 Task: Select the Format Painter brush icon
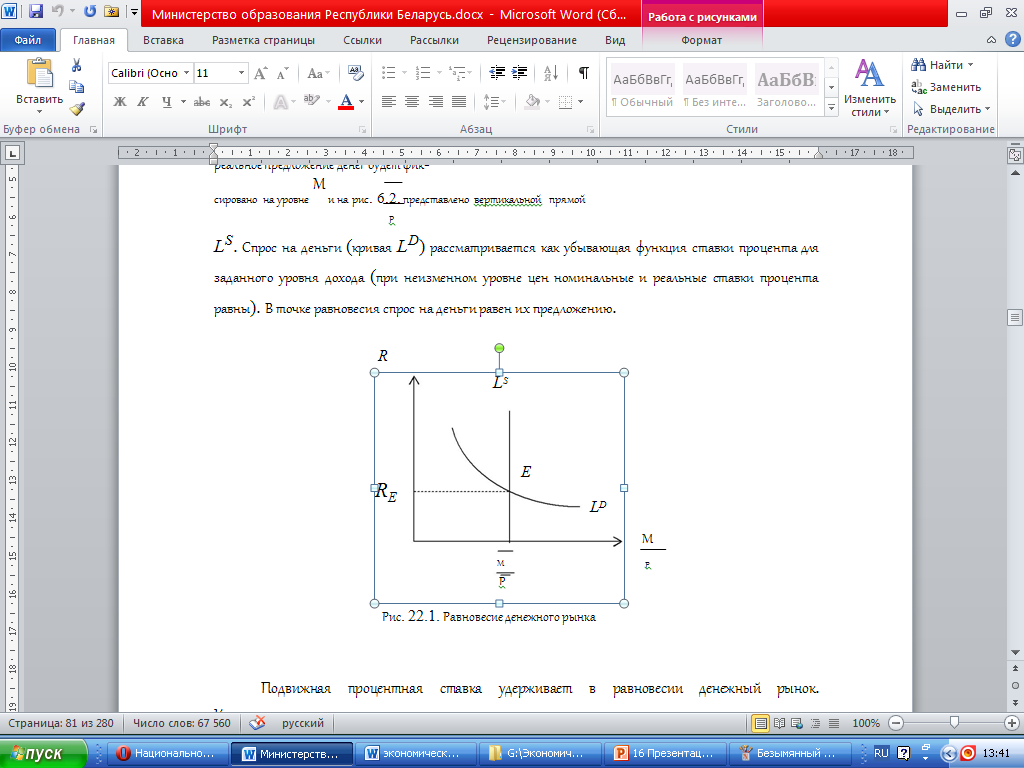pyautogui.click(x=77, y=108)
